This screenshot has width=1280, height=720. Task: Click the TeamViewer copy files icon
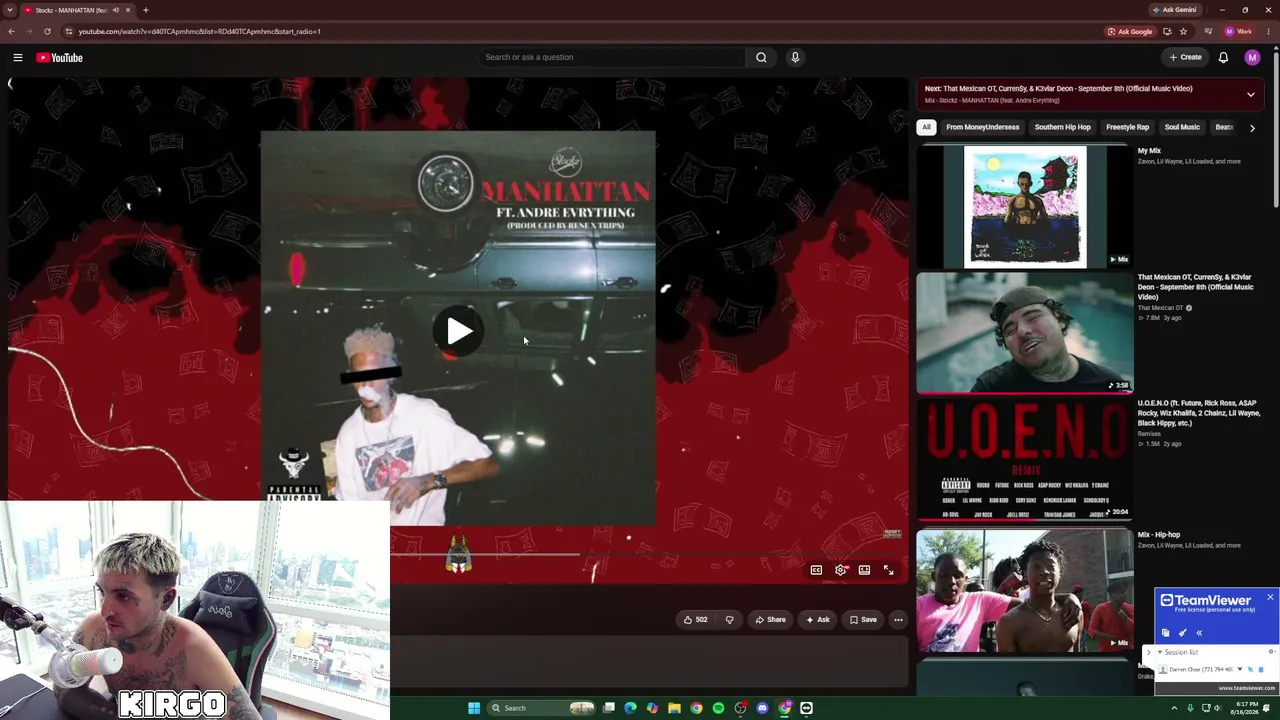pos(1166,632)
